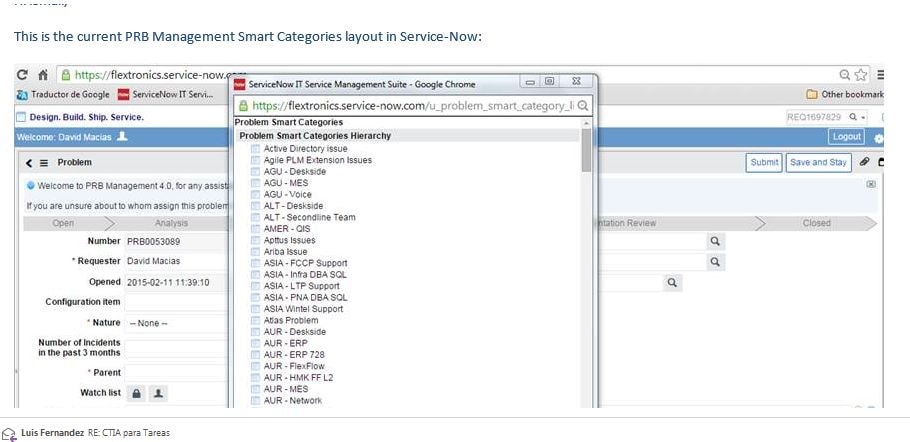Click the browser home icon
Image resolution: width=910 pixels, height=442 pixels.
[42, 75]
